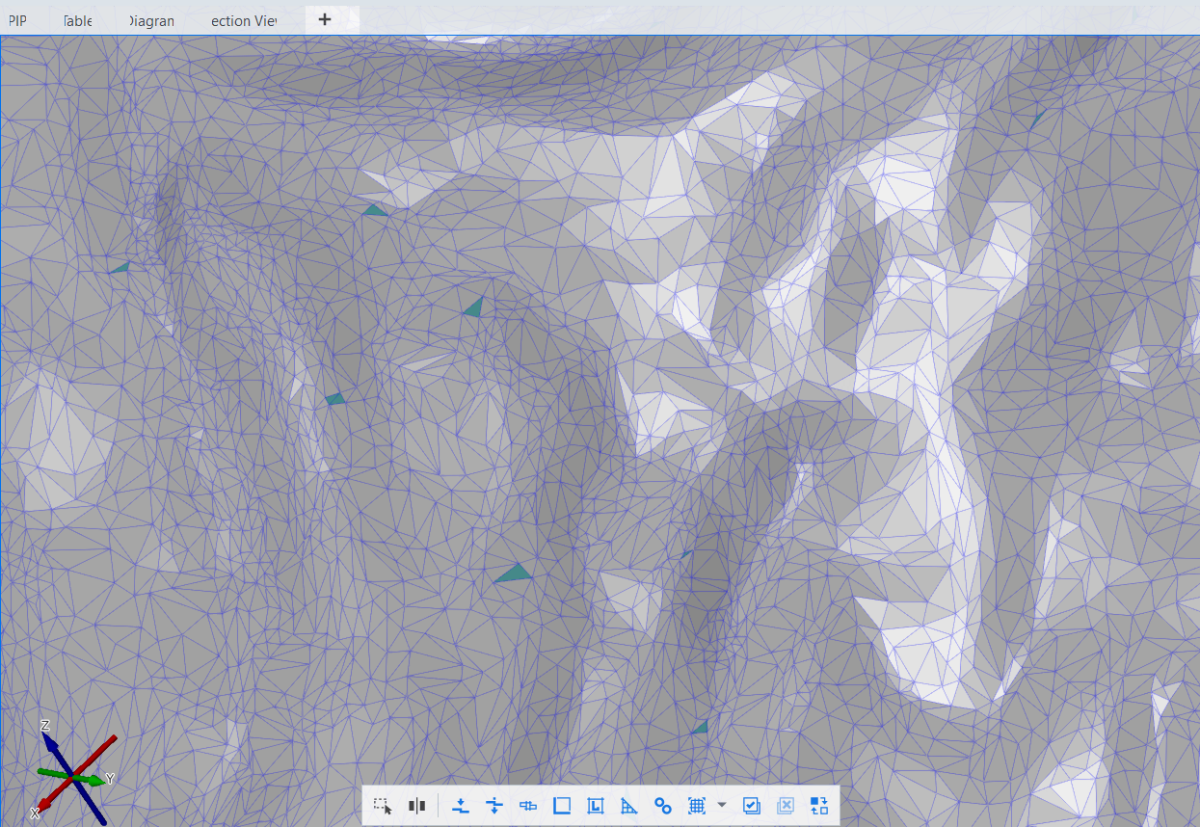Screen dimensions: 1200x827
Task: Click the deselect-all X icon
Action: click(785, 806)
